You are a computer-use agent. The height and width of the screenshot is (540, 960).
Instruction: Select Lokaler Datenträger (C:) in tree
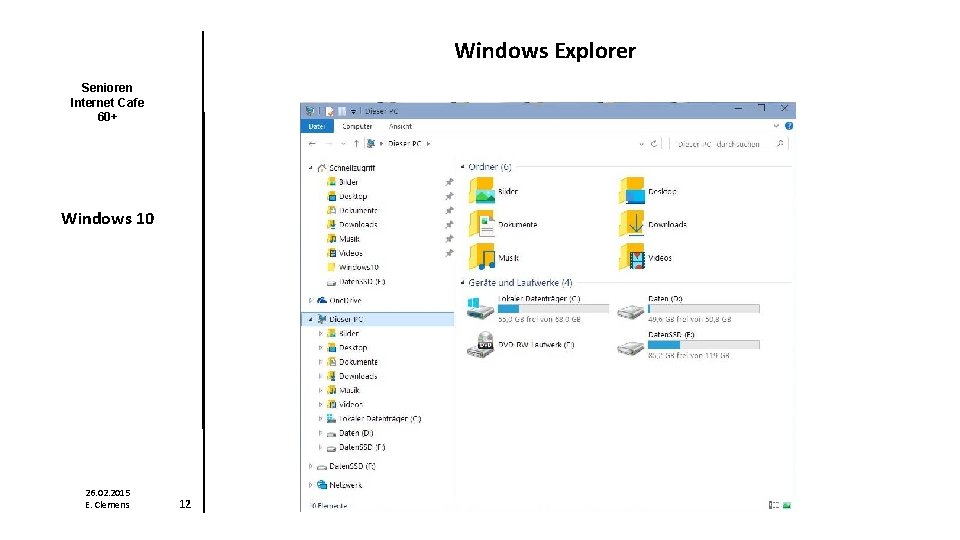click(x=380, y=419)
